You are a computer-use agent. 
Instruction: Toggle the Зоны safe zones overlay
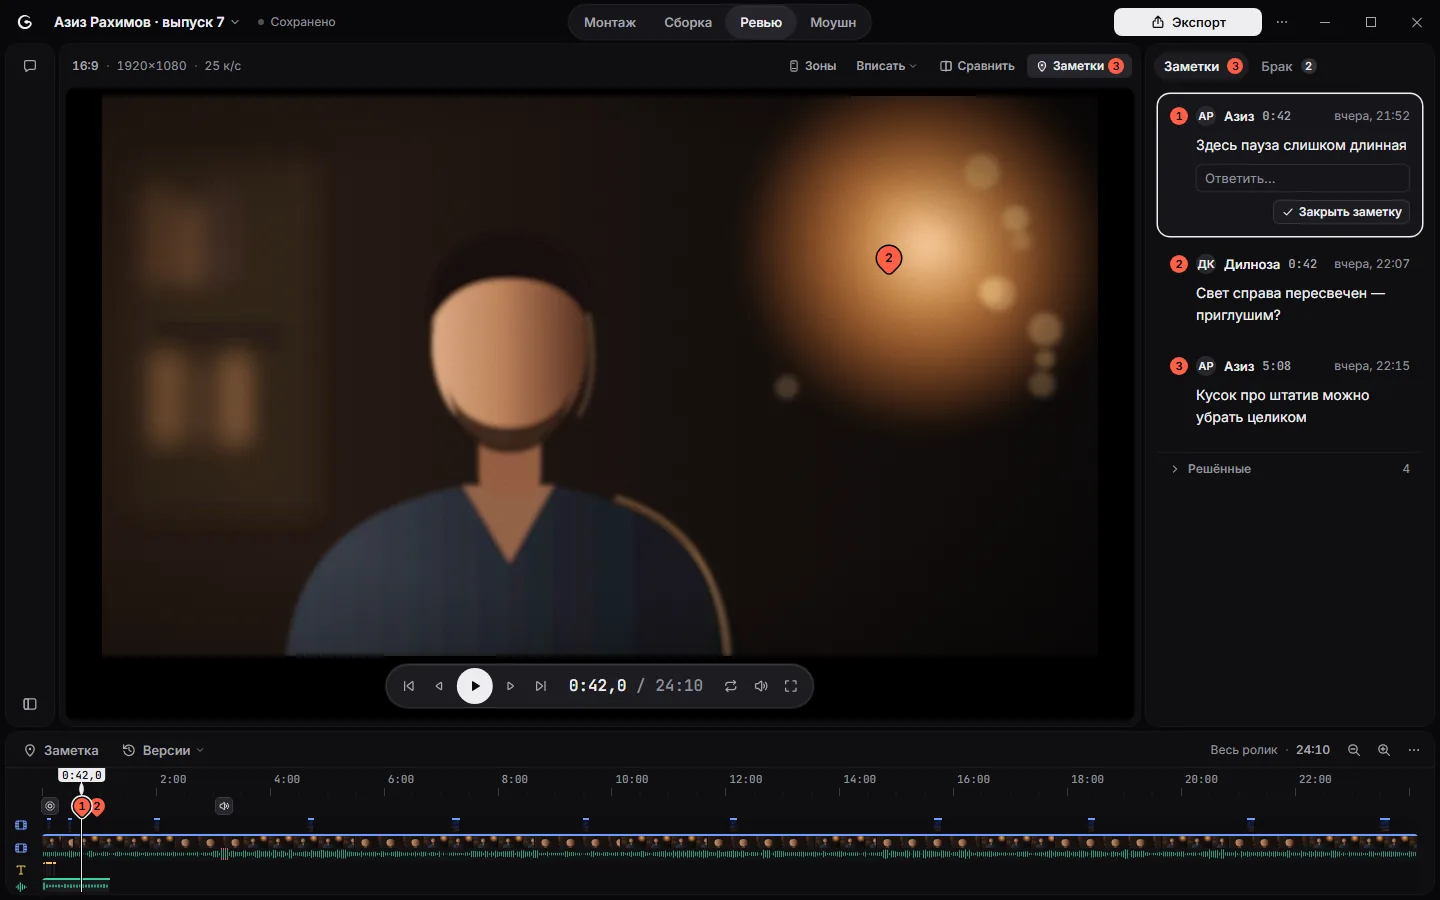[x=812, y=66]
